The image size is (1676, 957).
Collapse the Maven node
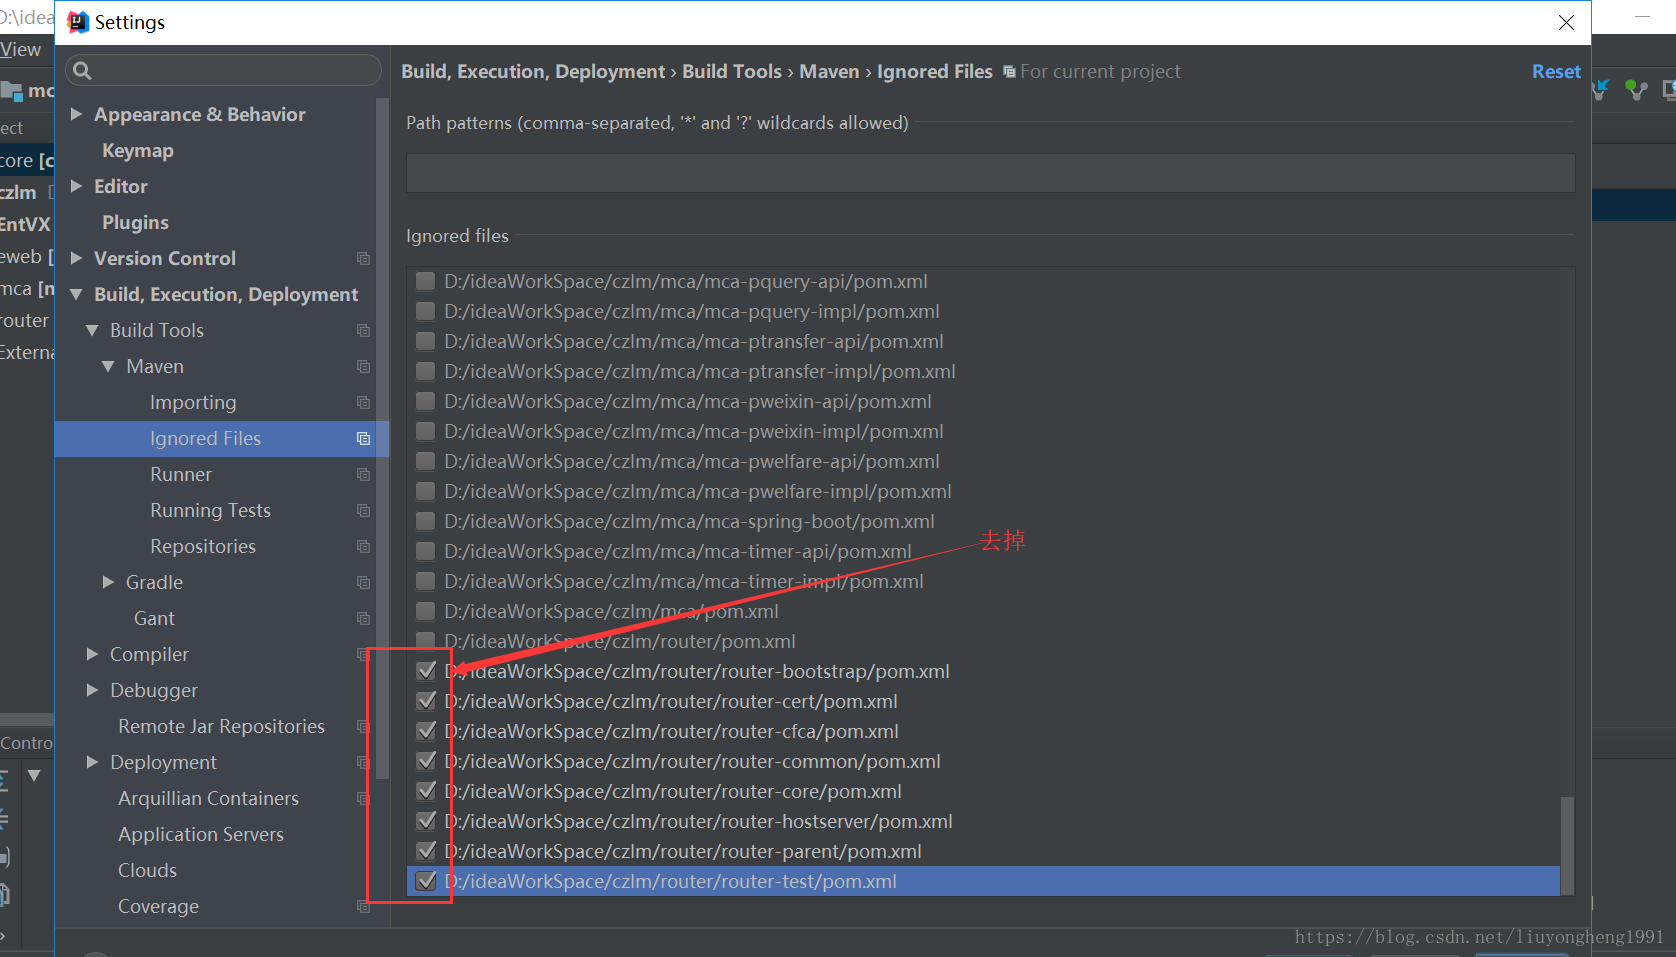(108, 366)
